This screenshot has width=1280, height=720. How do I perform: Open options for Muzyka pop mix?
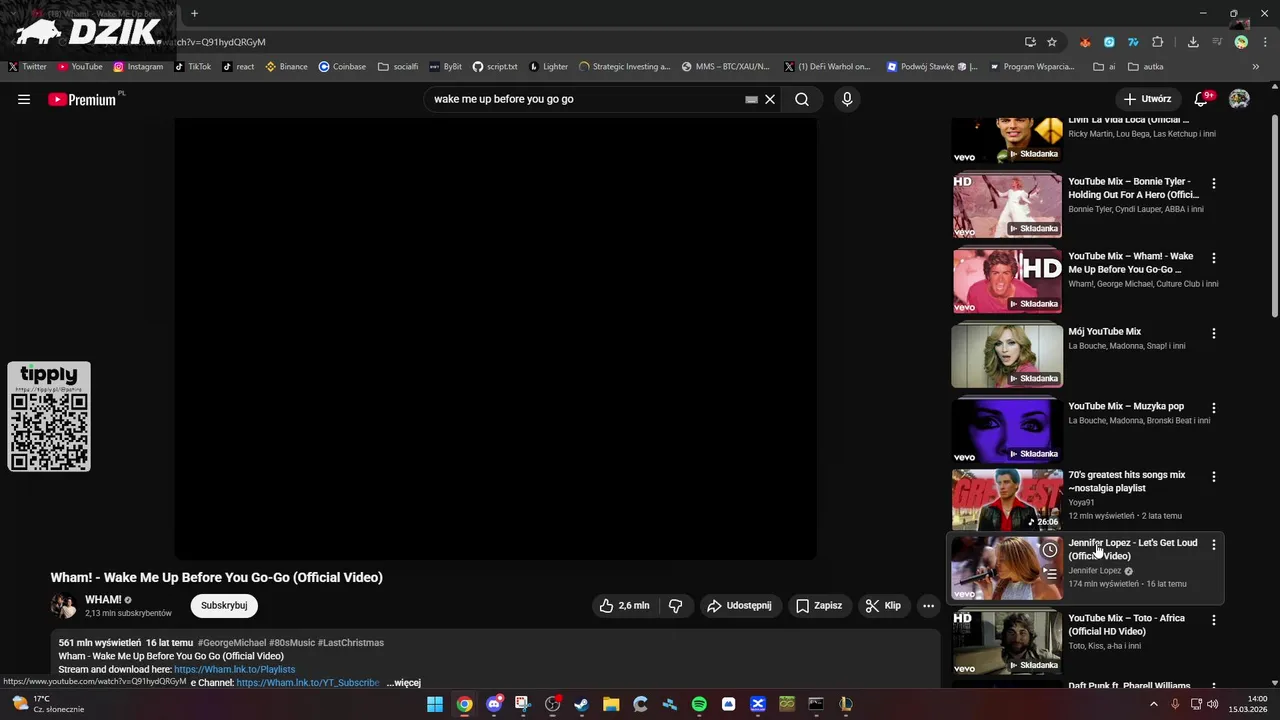click(1214, 408)
